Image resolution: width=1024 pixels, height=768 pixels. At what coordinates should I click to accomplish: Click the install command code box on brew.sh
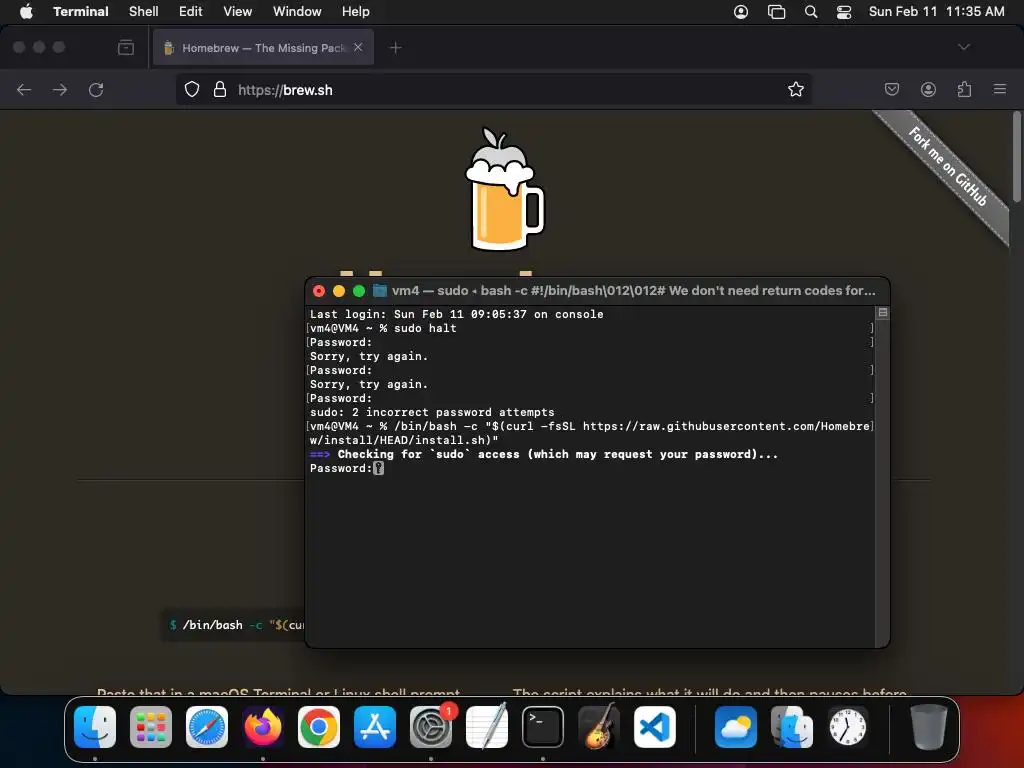click(x=233, y=625)
